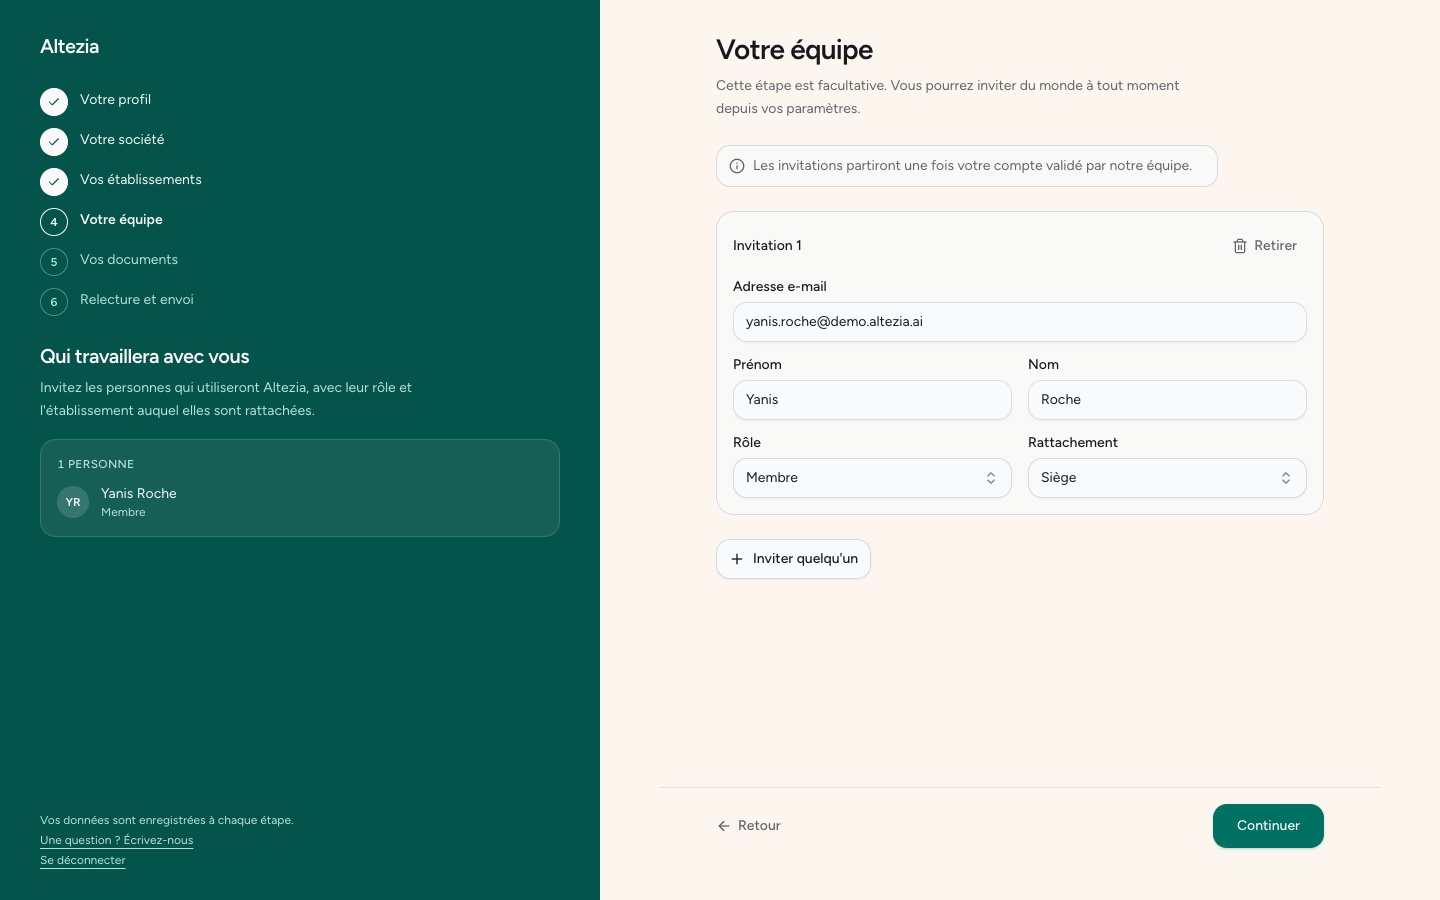The height and width of the screenshot is (900, 1440).
Task: Click the YR avatar for Yanis Roche
Action: 73,502
